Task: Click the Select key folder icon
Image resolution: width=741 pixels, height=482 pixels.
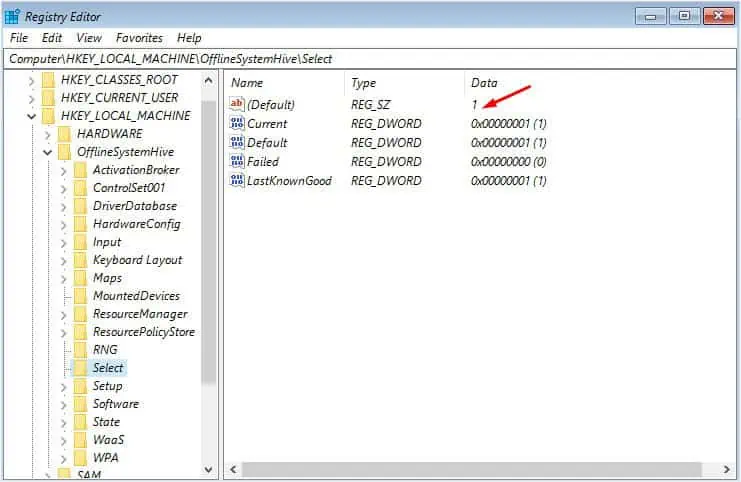Action: point(80,368)
